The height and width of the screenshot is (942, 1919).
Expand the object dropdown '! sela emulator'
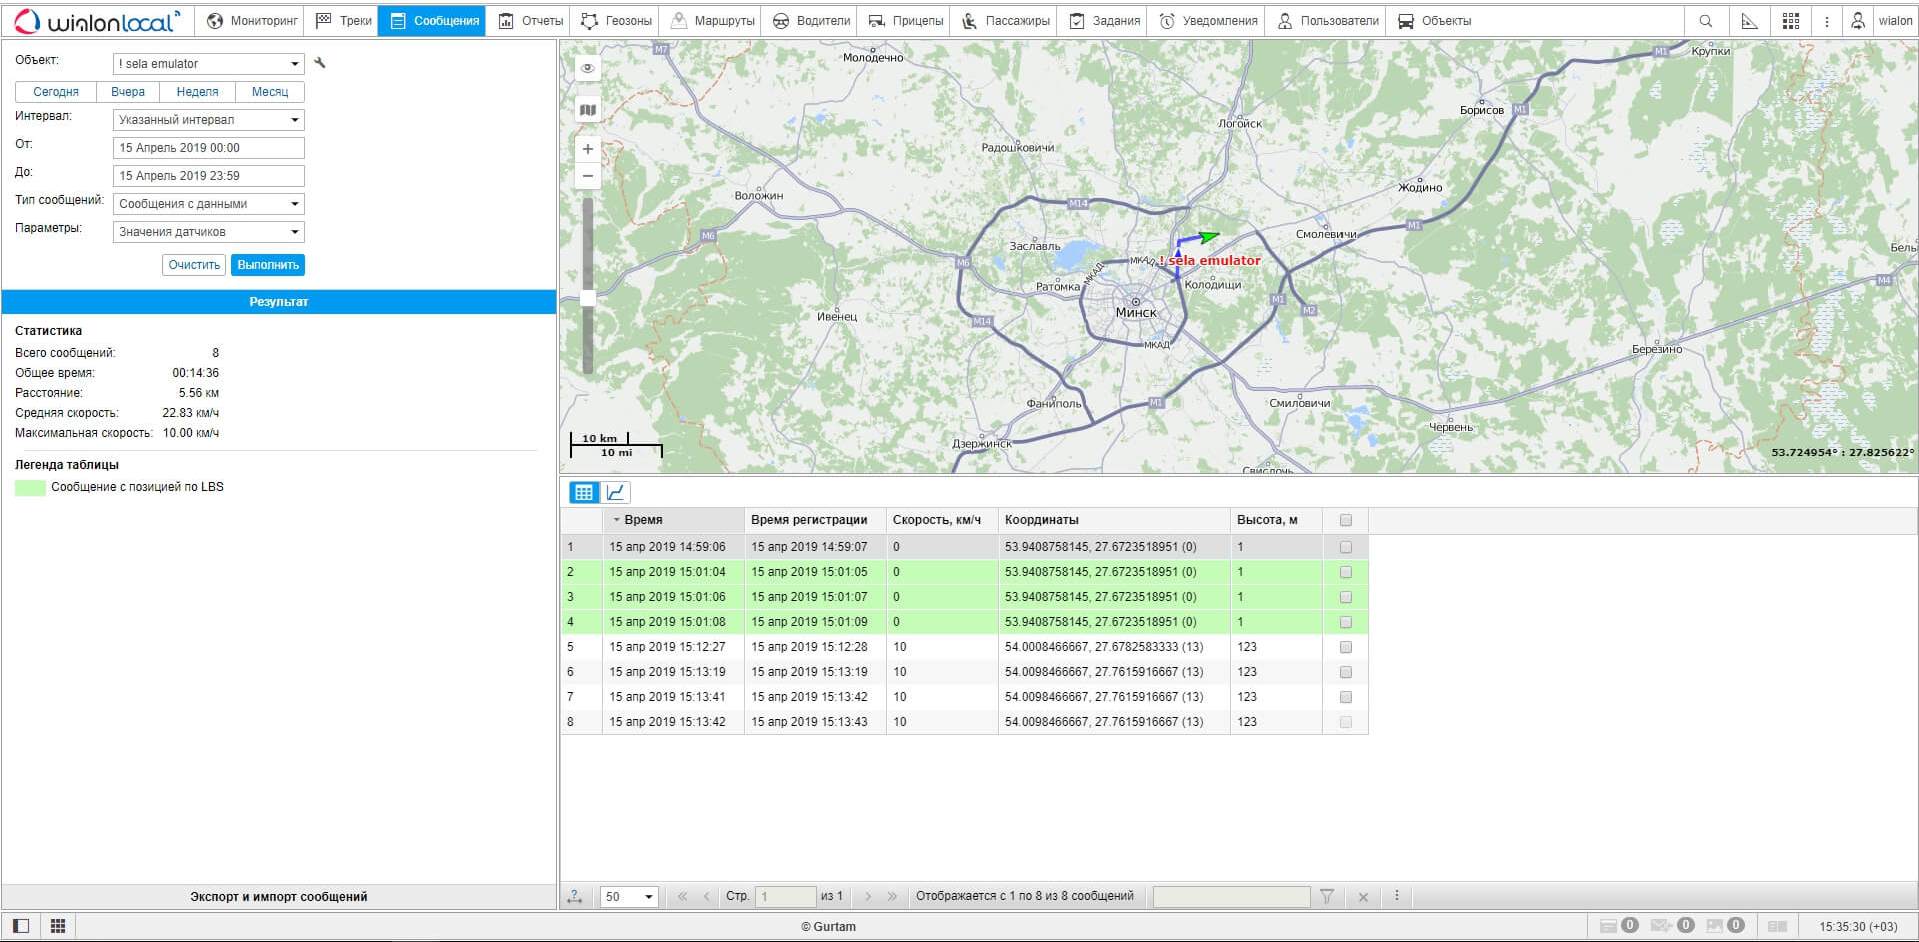coord(208,64)
